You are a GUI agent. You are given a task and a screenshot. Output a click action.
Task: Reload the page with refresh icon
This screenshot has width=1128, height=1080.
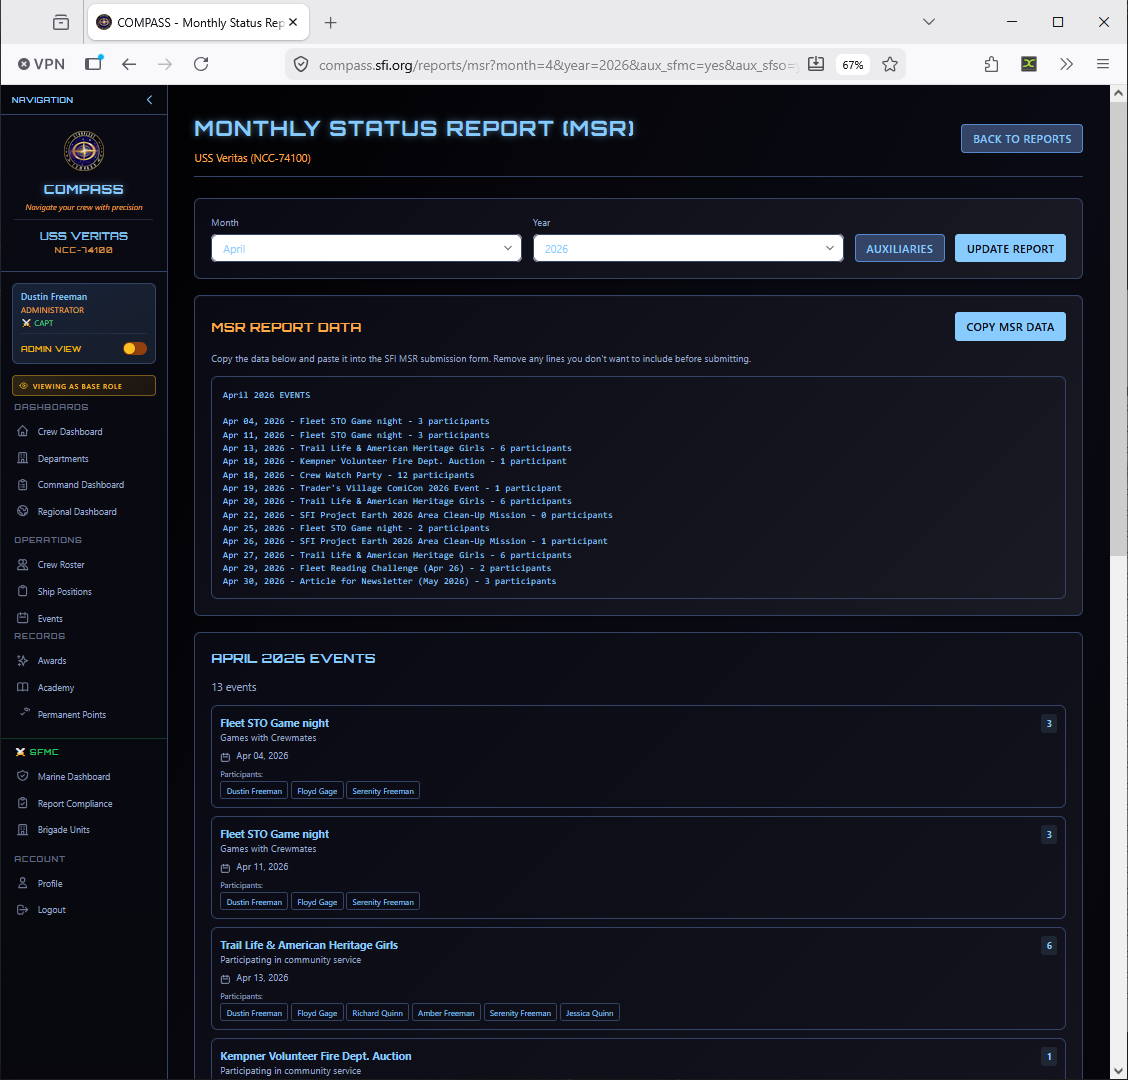click(x=201, y=64)
